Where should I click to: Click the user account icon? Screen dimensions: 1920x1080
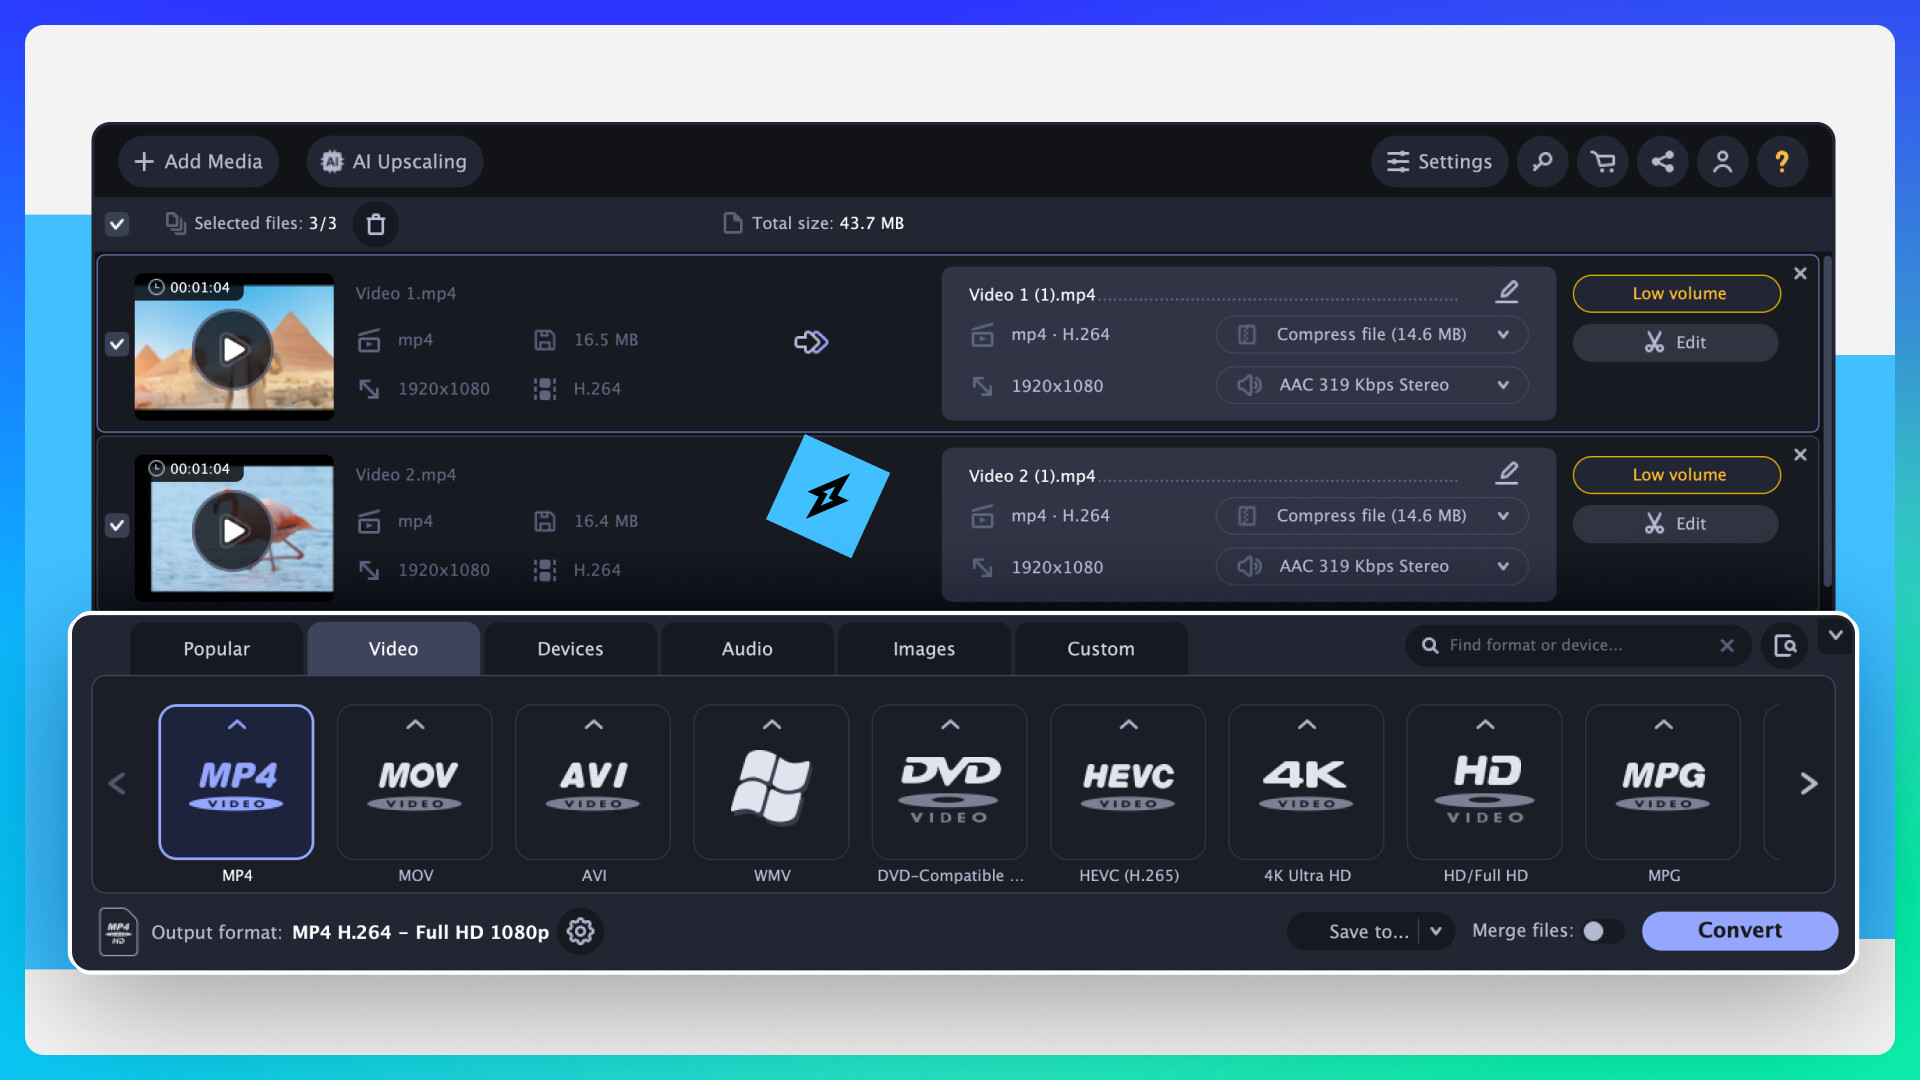(x=1722, y=161)
